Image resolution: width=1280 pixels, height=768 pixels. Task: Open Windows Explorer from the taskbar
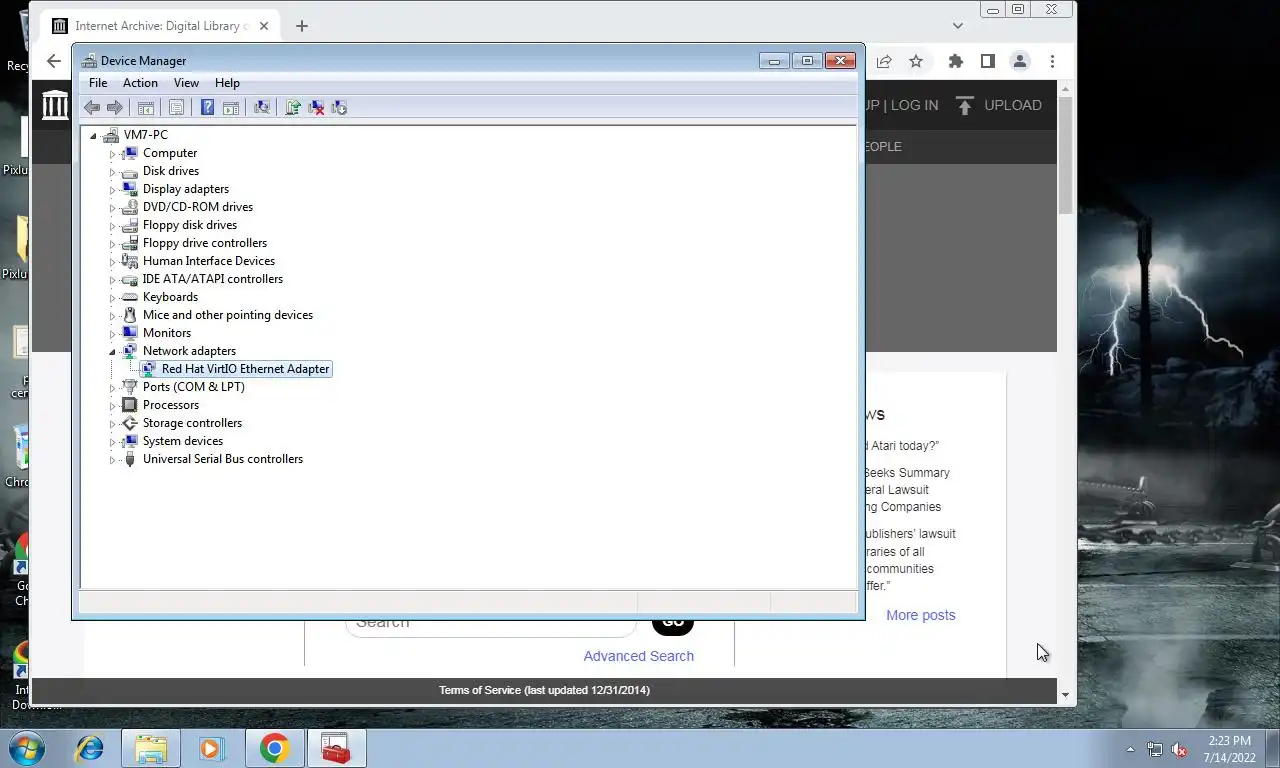(x=151, y=748)
